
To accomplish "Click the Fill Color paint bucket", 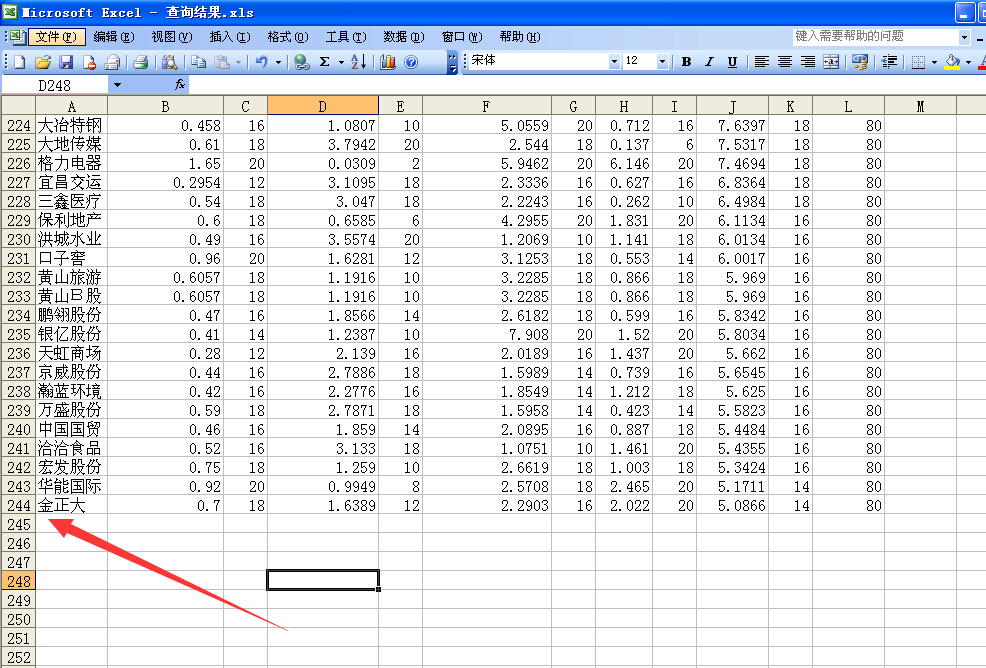I will coord(951,62).
